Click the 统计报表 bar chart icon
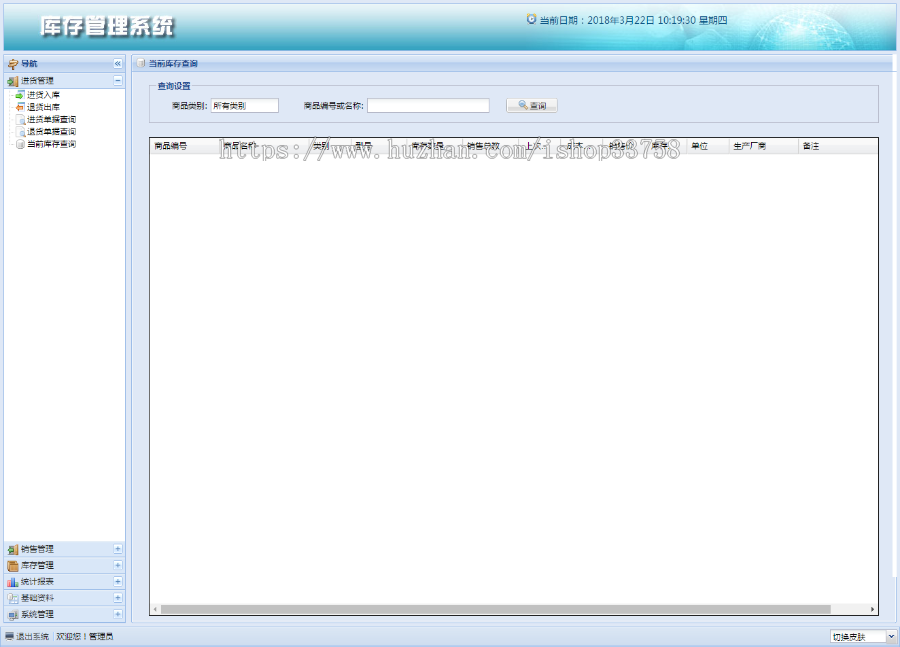This screenshot has width=900, height=647. pyautogui.click(x=12, y=582)
